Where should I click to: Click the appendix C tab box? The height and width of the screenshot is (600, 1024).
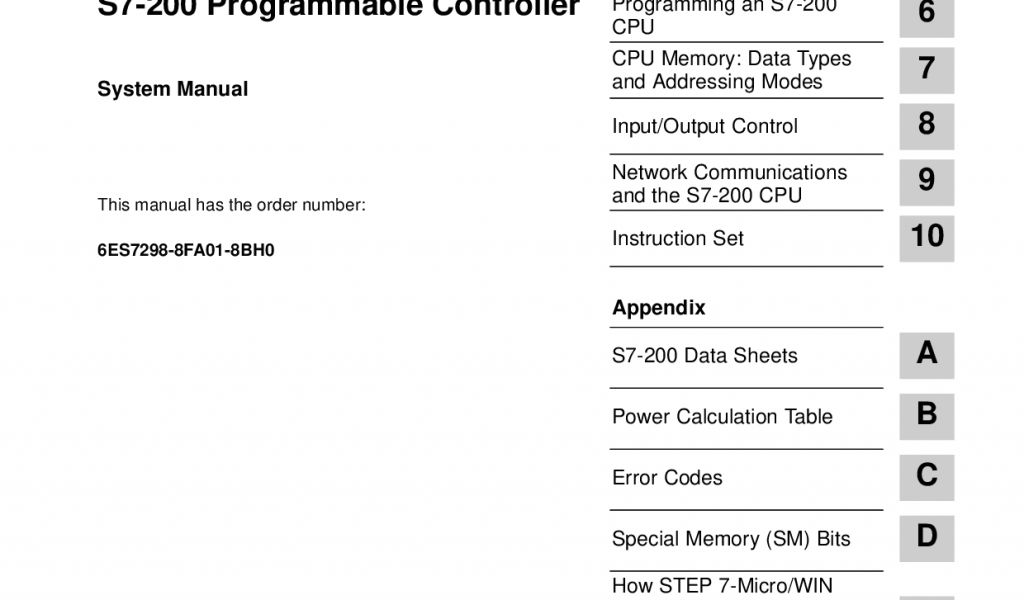click(x=926, y=476)
